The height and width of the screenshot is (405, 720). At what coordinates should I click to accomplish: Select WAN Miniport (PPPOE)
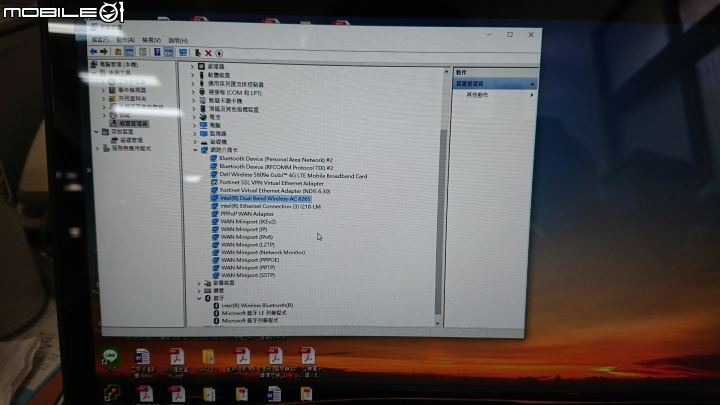(250, 260)
